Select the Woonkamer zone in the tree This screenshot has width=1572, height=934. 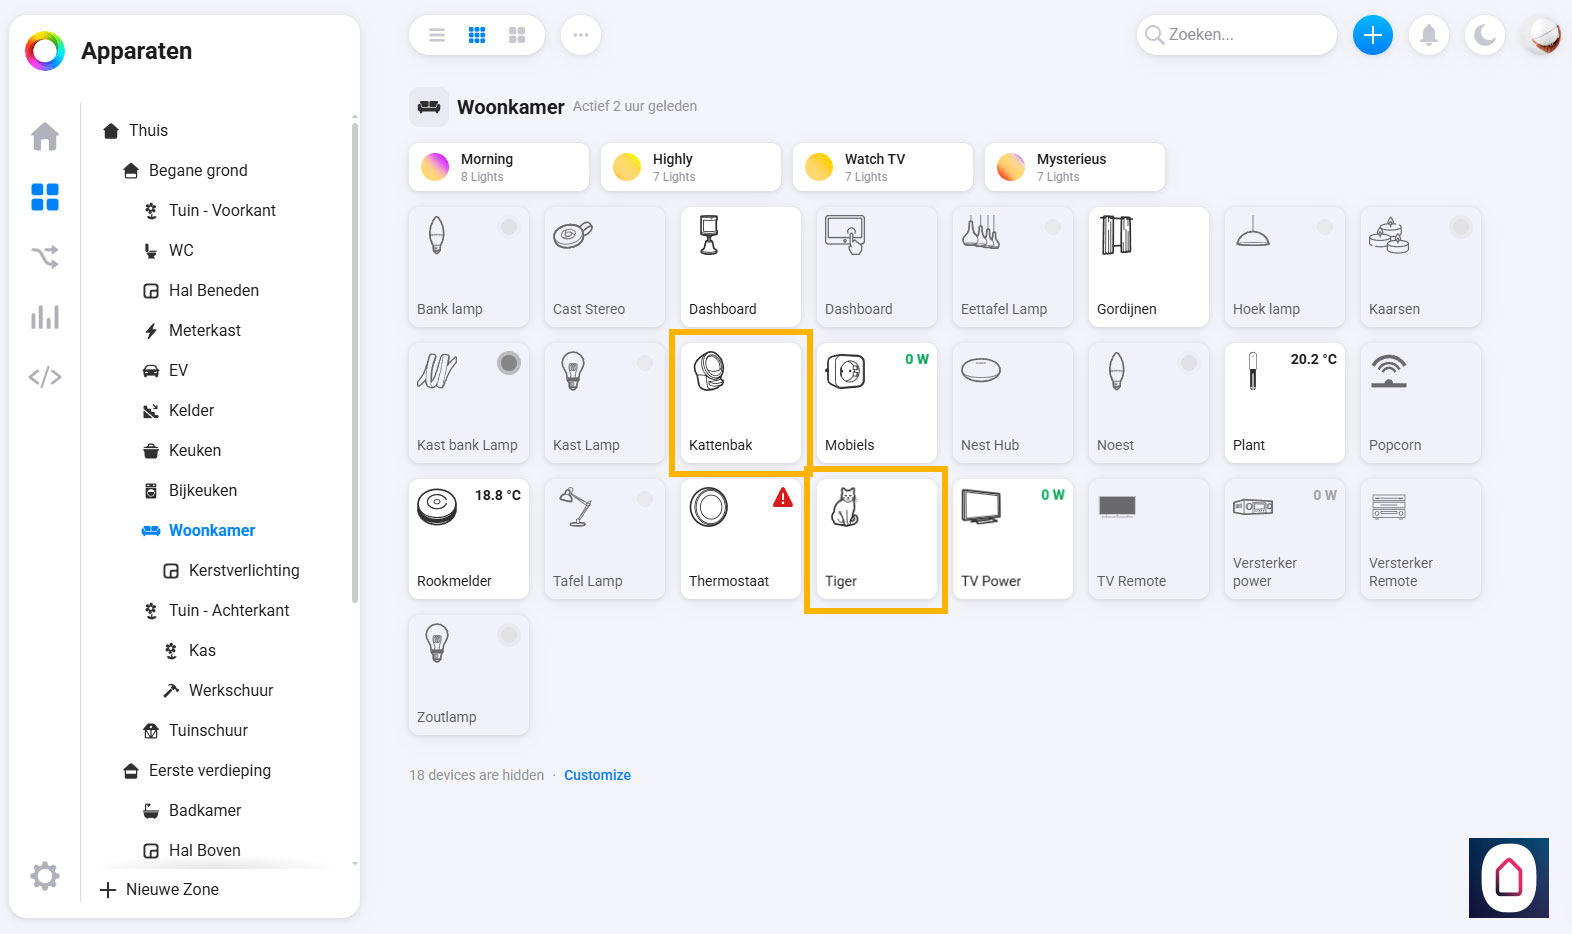(212, 530)
